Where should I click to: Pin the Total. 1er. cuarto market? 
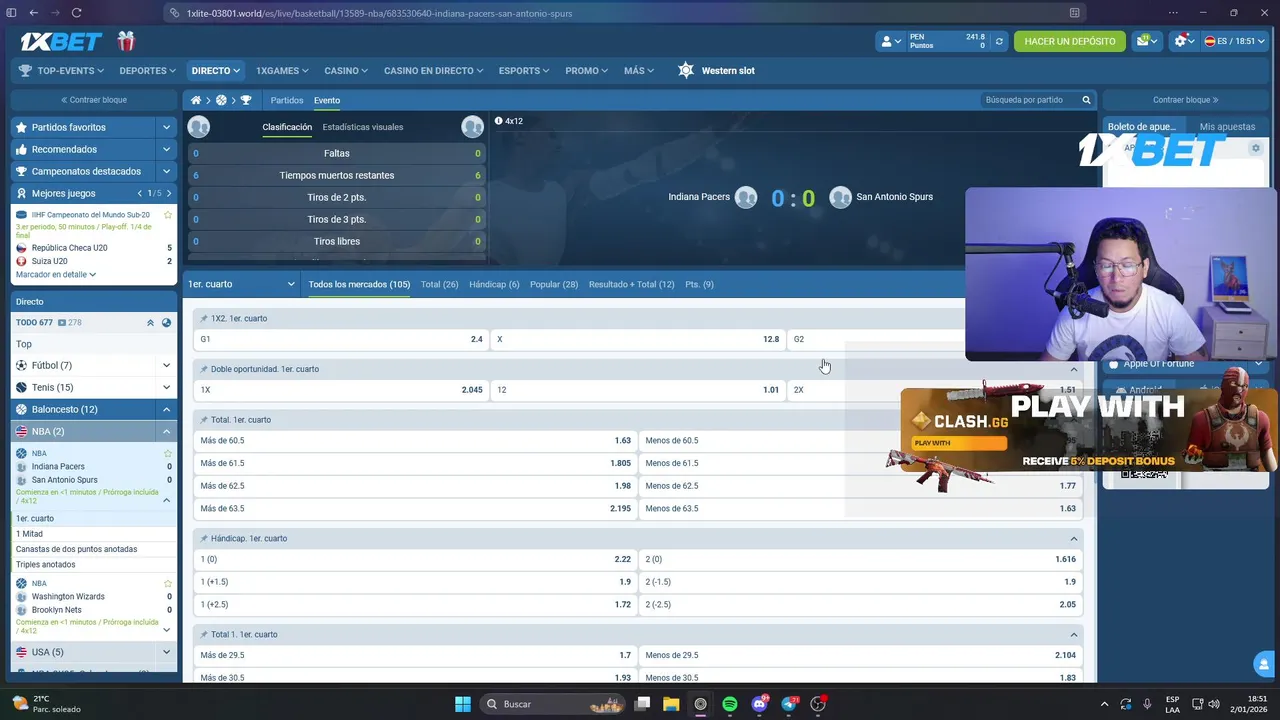(204, 420)
